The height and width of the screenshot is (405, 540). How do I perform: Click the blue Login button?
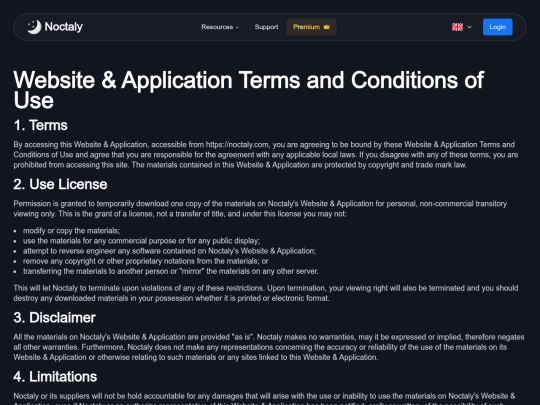tap(498, 27)
